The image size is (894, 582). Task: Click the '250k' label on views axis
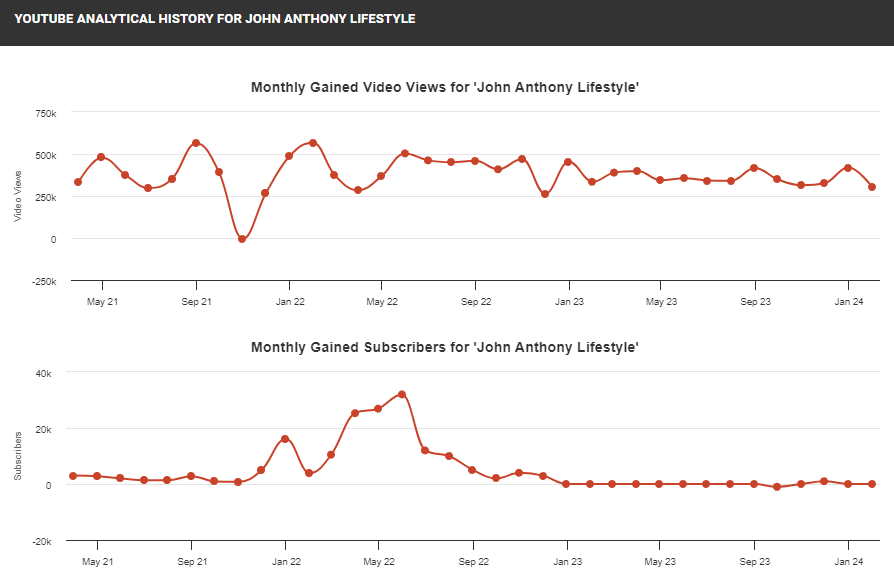point(46,198)
